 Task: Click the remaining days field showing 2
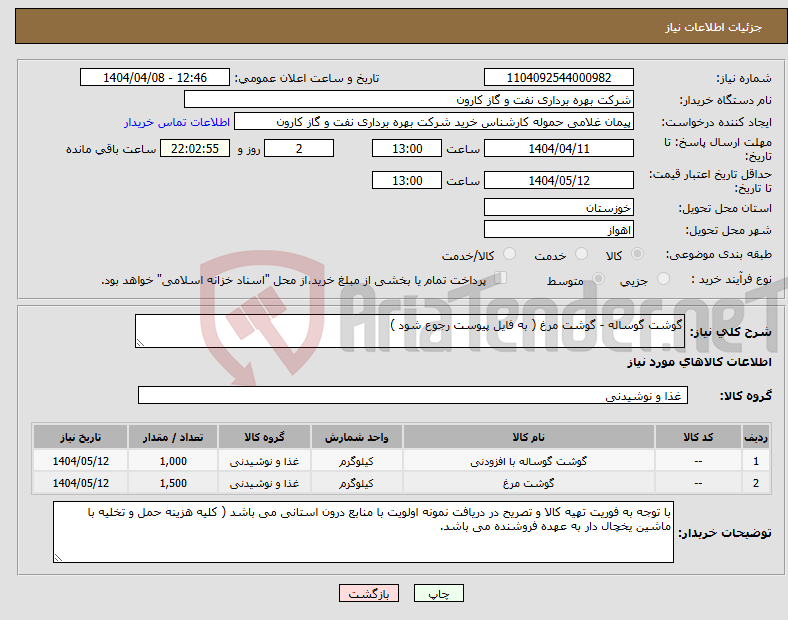click(299, 149)
